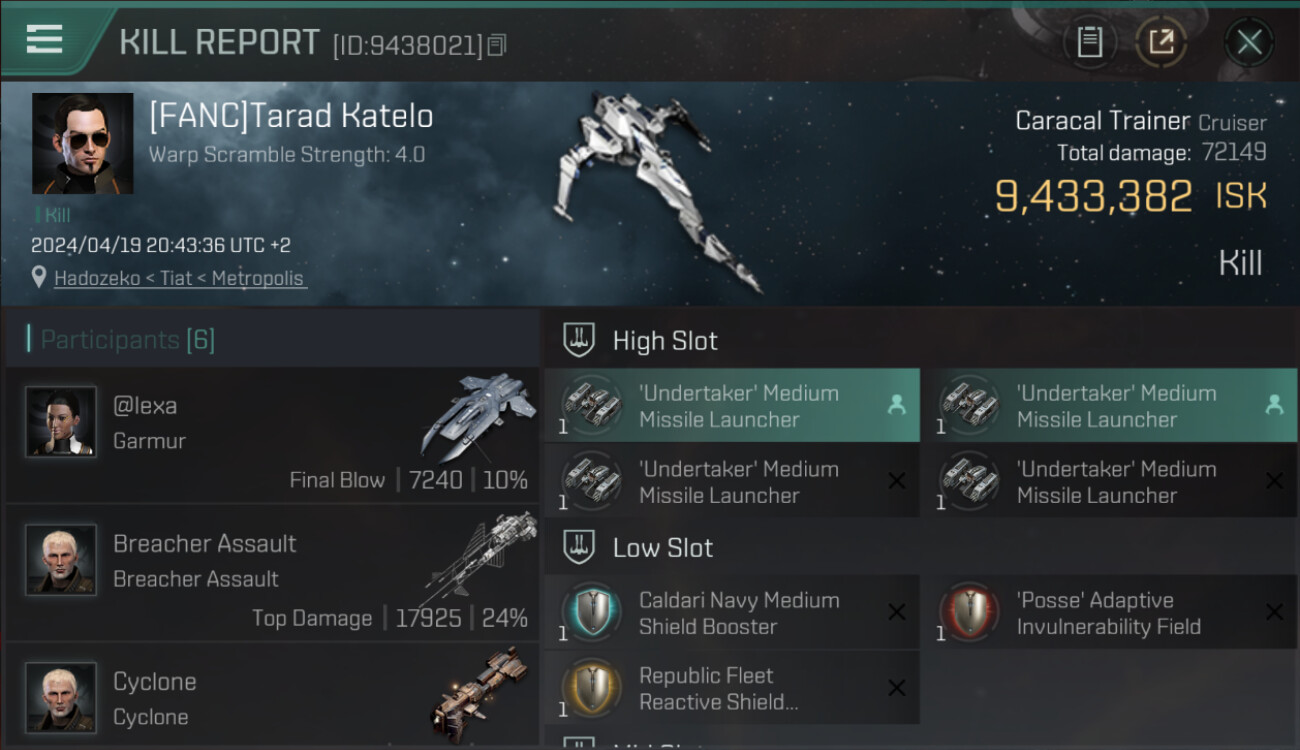
Task: Select the Breacher Assault participant entry
Action: [272, 572]
